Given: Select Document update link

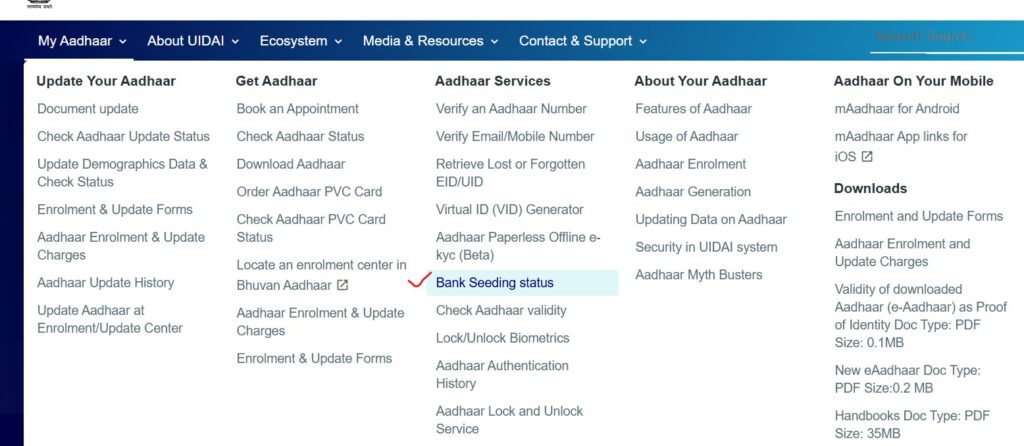Looking at the screenshot, I should point(88,109).
